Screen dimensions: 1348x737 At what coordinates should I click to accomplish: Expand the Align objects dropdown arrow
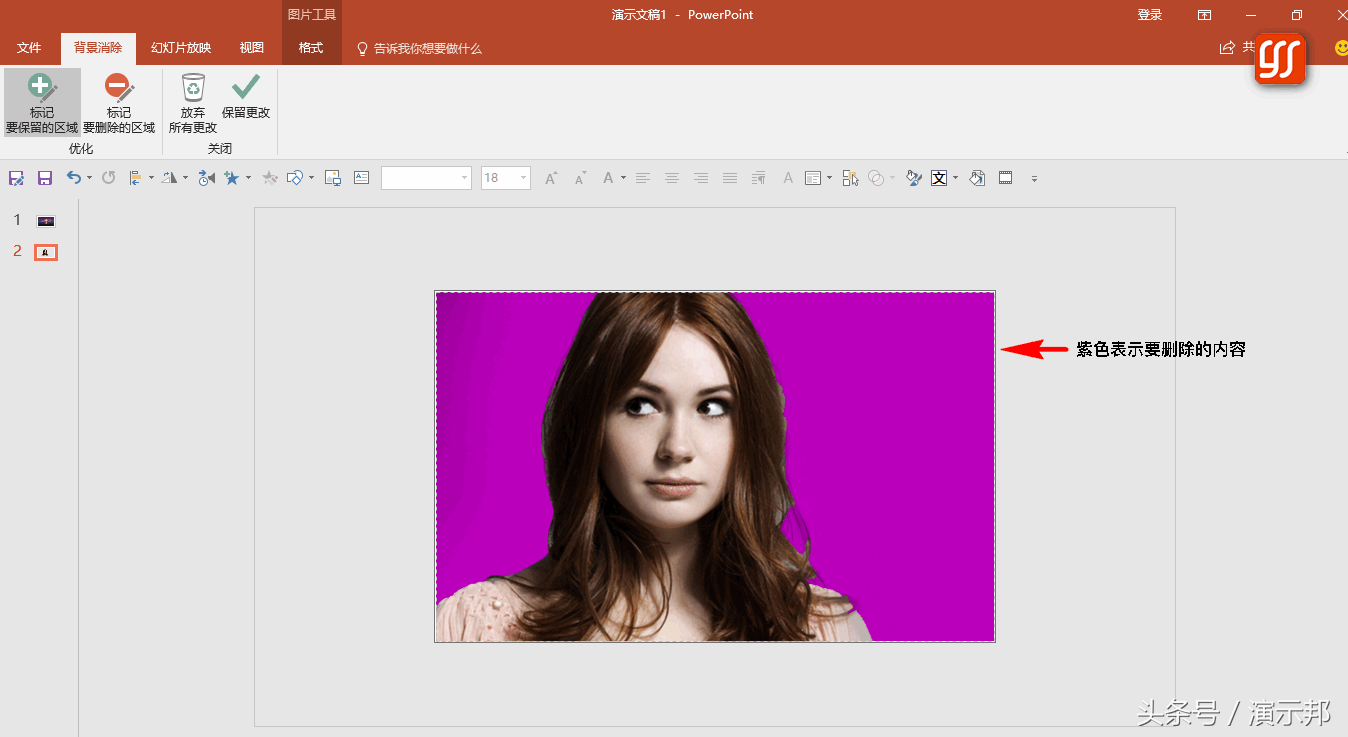[x=151, y=178]
